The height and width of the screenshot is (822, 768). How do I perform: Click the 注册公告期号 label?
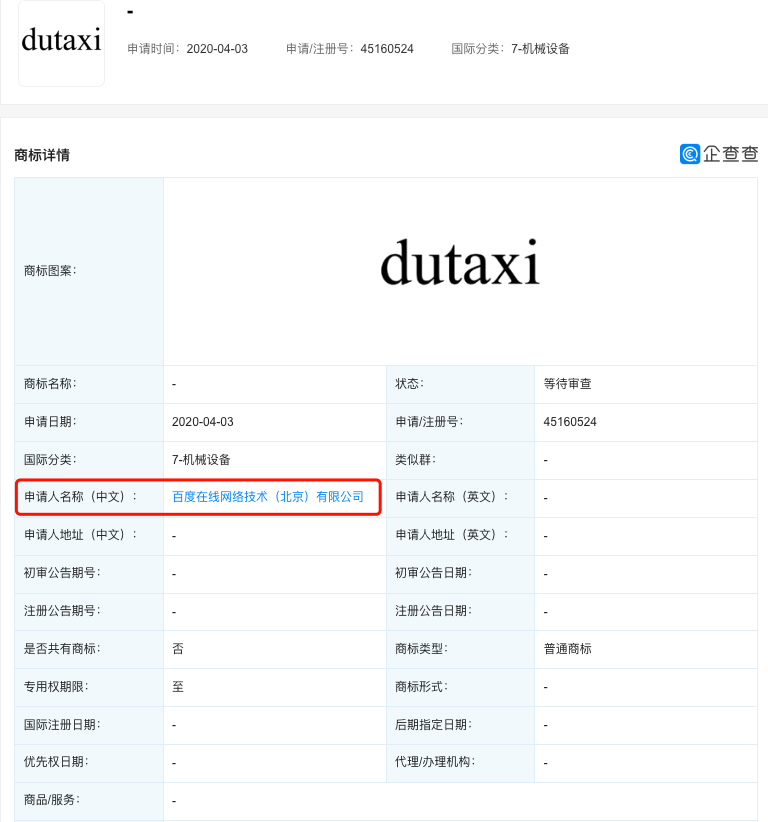[62, 611]
